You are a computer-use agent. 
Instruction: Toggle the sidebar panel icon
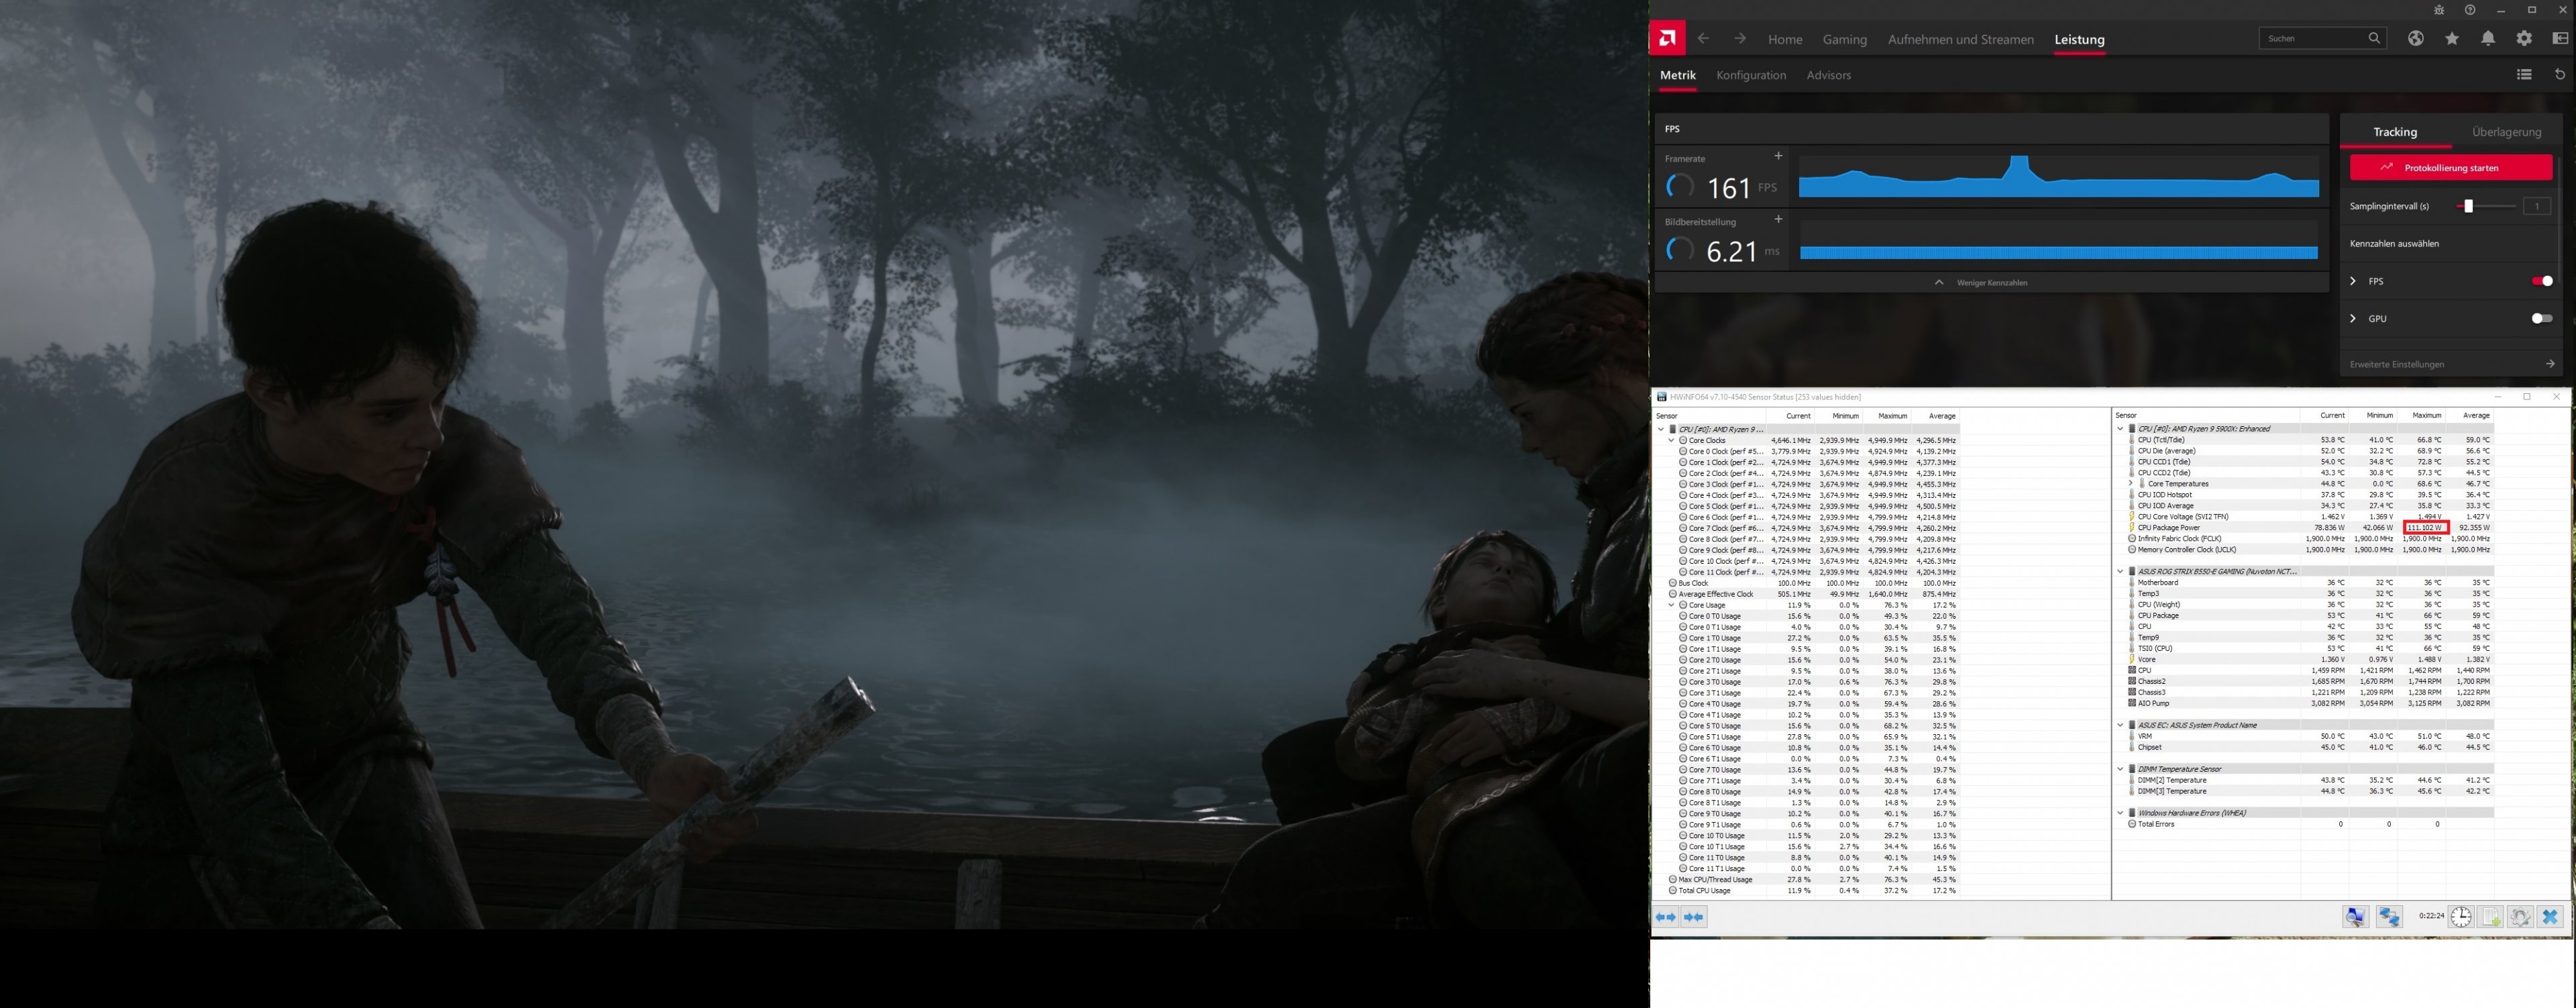(x=2560, y=38)
